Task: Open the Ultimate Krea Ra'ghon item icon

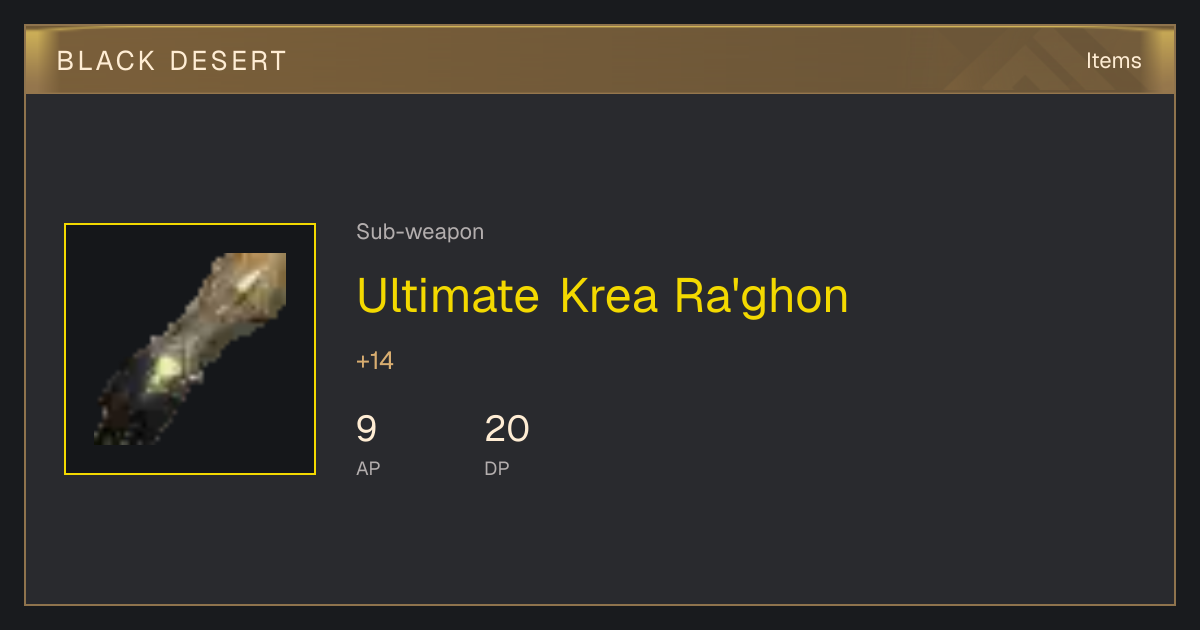Action: (190, 349)
